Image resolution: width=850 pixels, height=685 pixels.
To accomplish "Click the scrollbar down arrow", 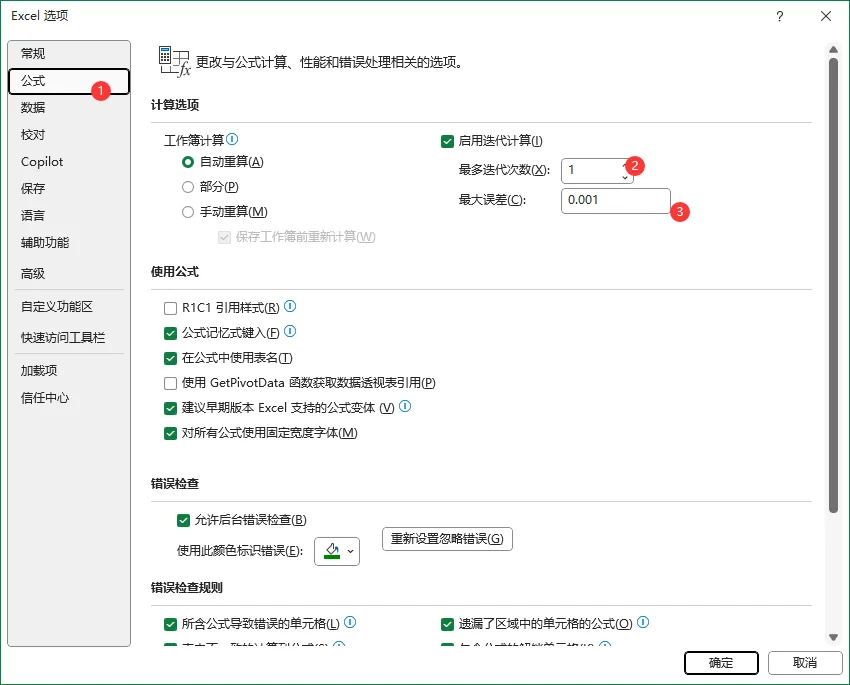I will 833,637.
